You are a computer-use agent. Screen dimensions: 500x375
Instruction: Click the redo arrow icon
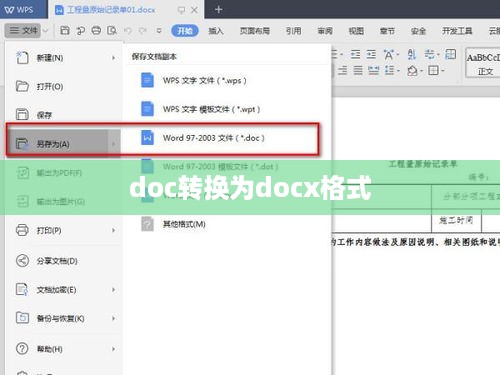[x=143, y=31]
